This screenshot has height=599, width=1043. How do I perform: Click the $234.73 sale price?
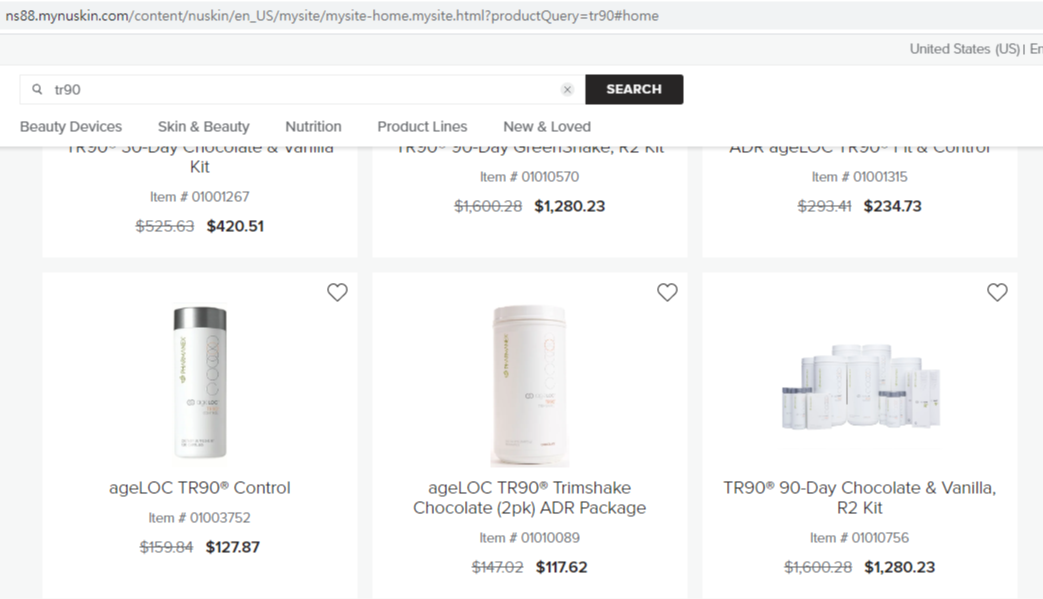point(893,206)
